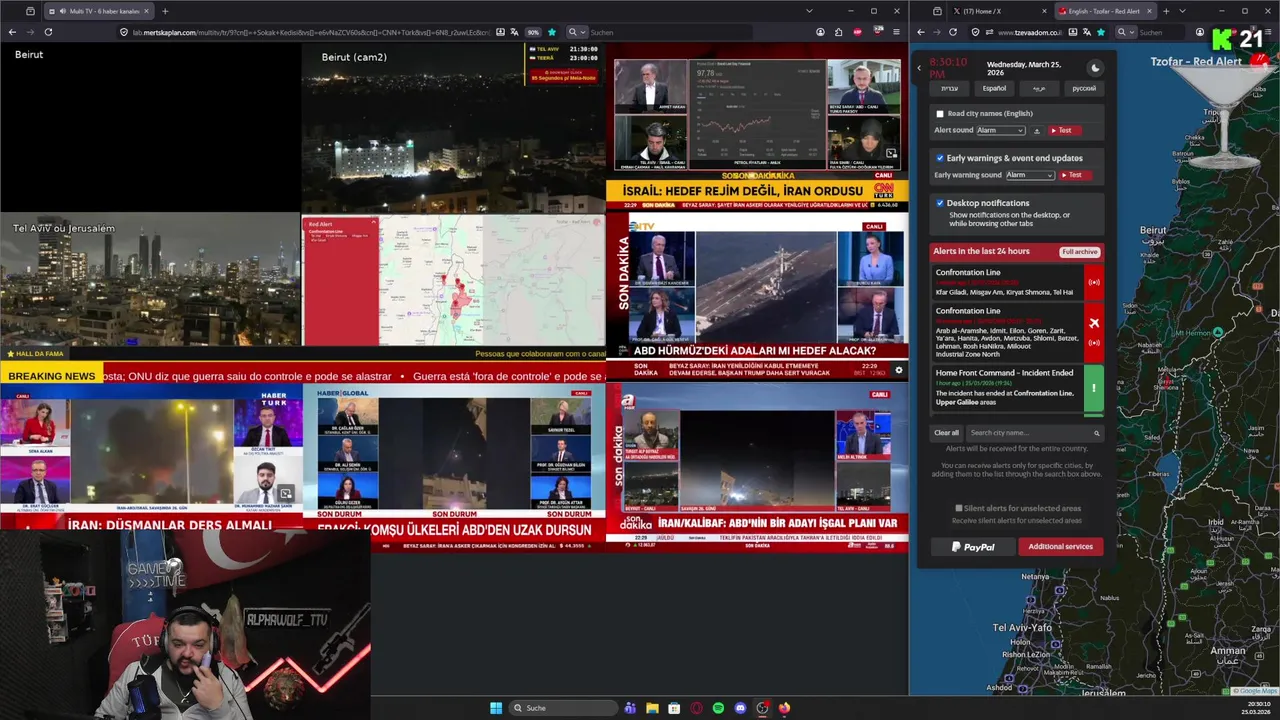Open new tab in Tzofar browser window

click(x=1166, y=11)
